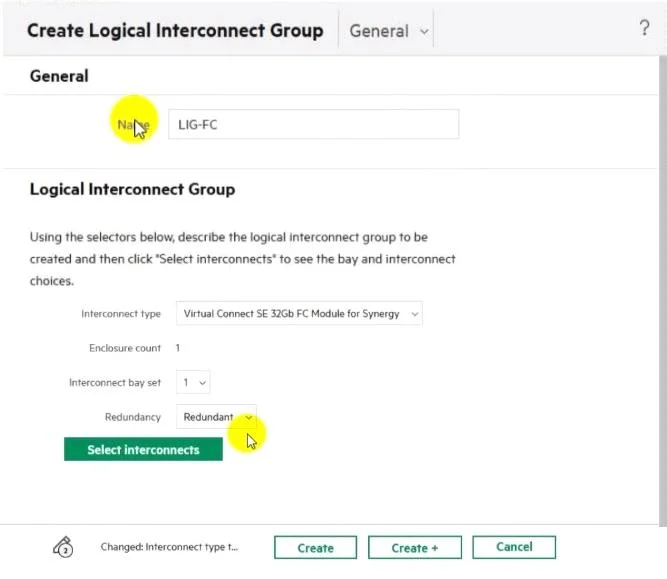Click the Select interconnects button
667x579 pixels.
[143, 449]
